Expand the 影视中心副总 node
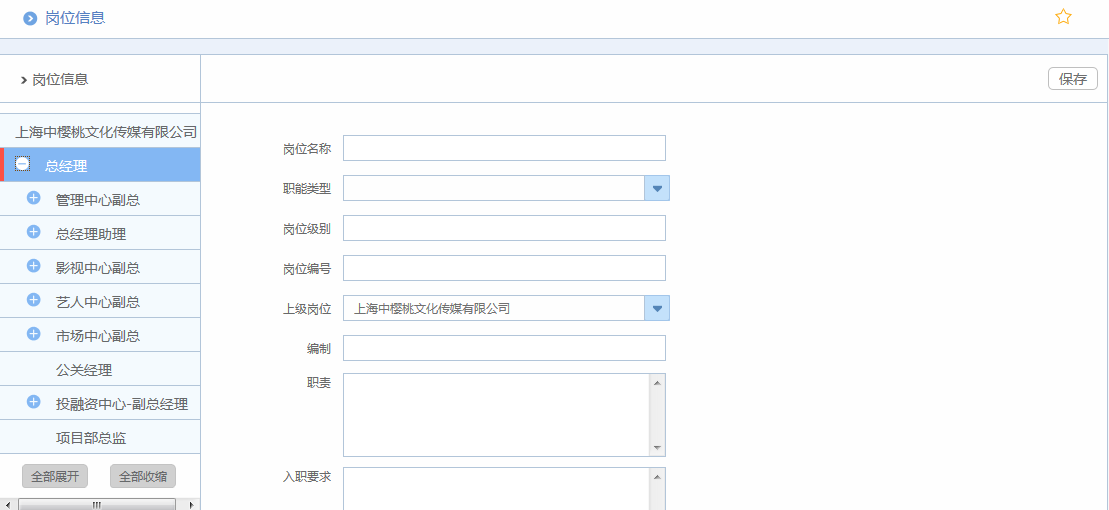1109x510 pixels. (33, 265)
